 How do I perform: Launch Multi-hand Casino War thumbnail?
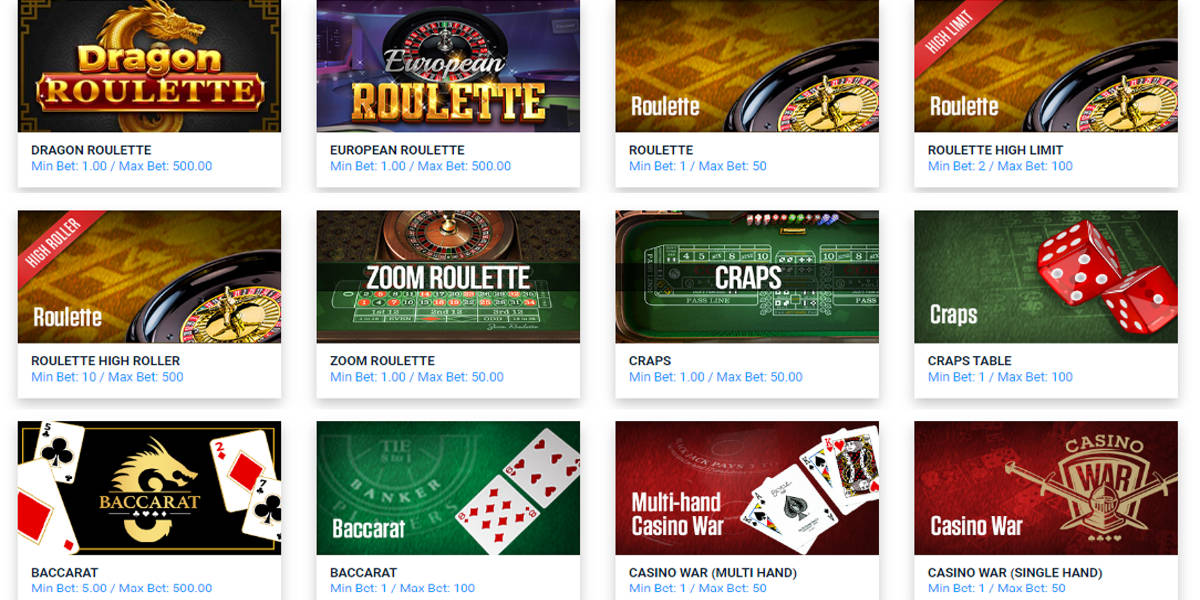point(747,488)
